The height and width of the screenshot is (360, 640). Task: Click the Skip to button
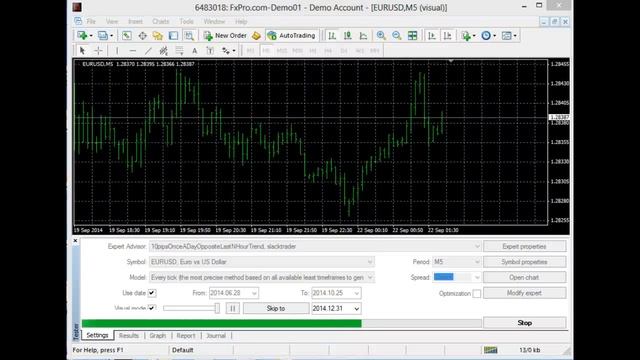(x=276, y=309)
